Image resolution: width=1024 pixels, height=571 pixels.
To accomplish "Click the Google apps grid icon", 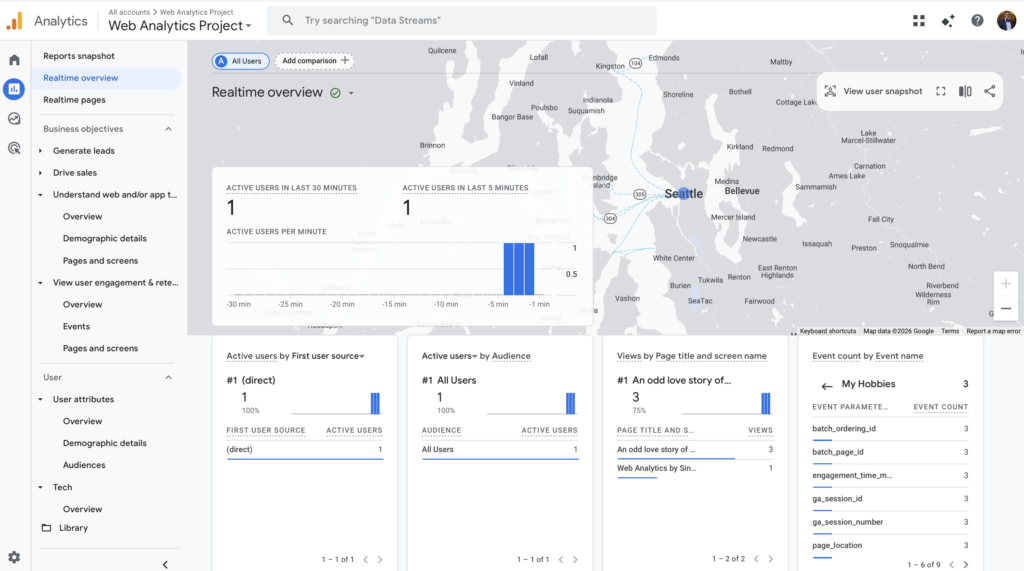I will click(x=919, y=21).
